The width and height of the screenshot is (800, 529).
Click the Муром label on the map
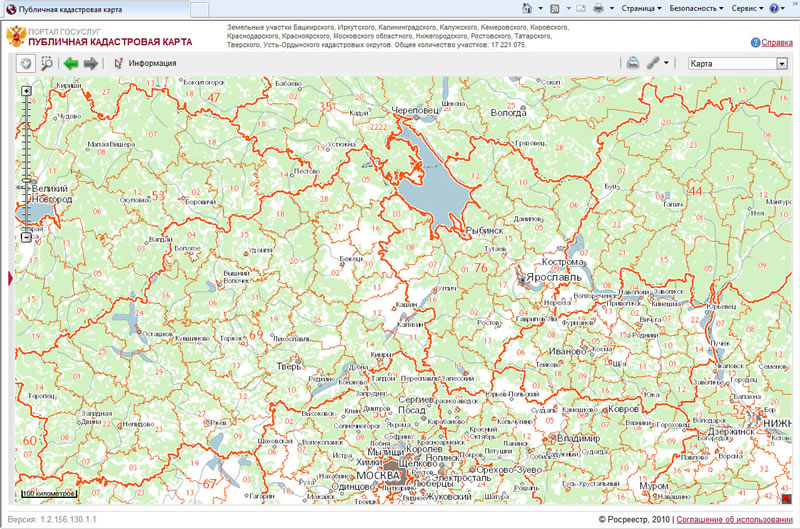click(x=653, y=486)
